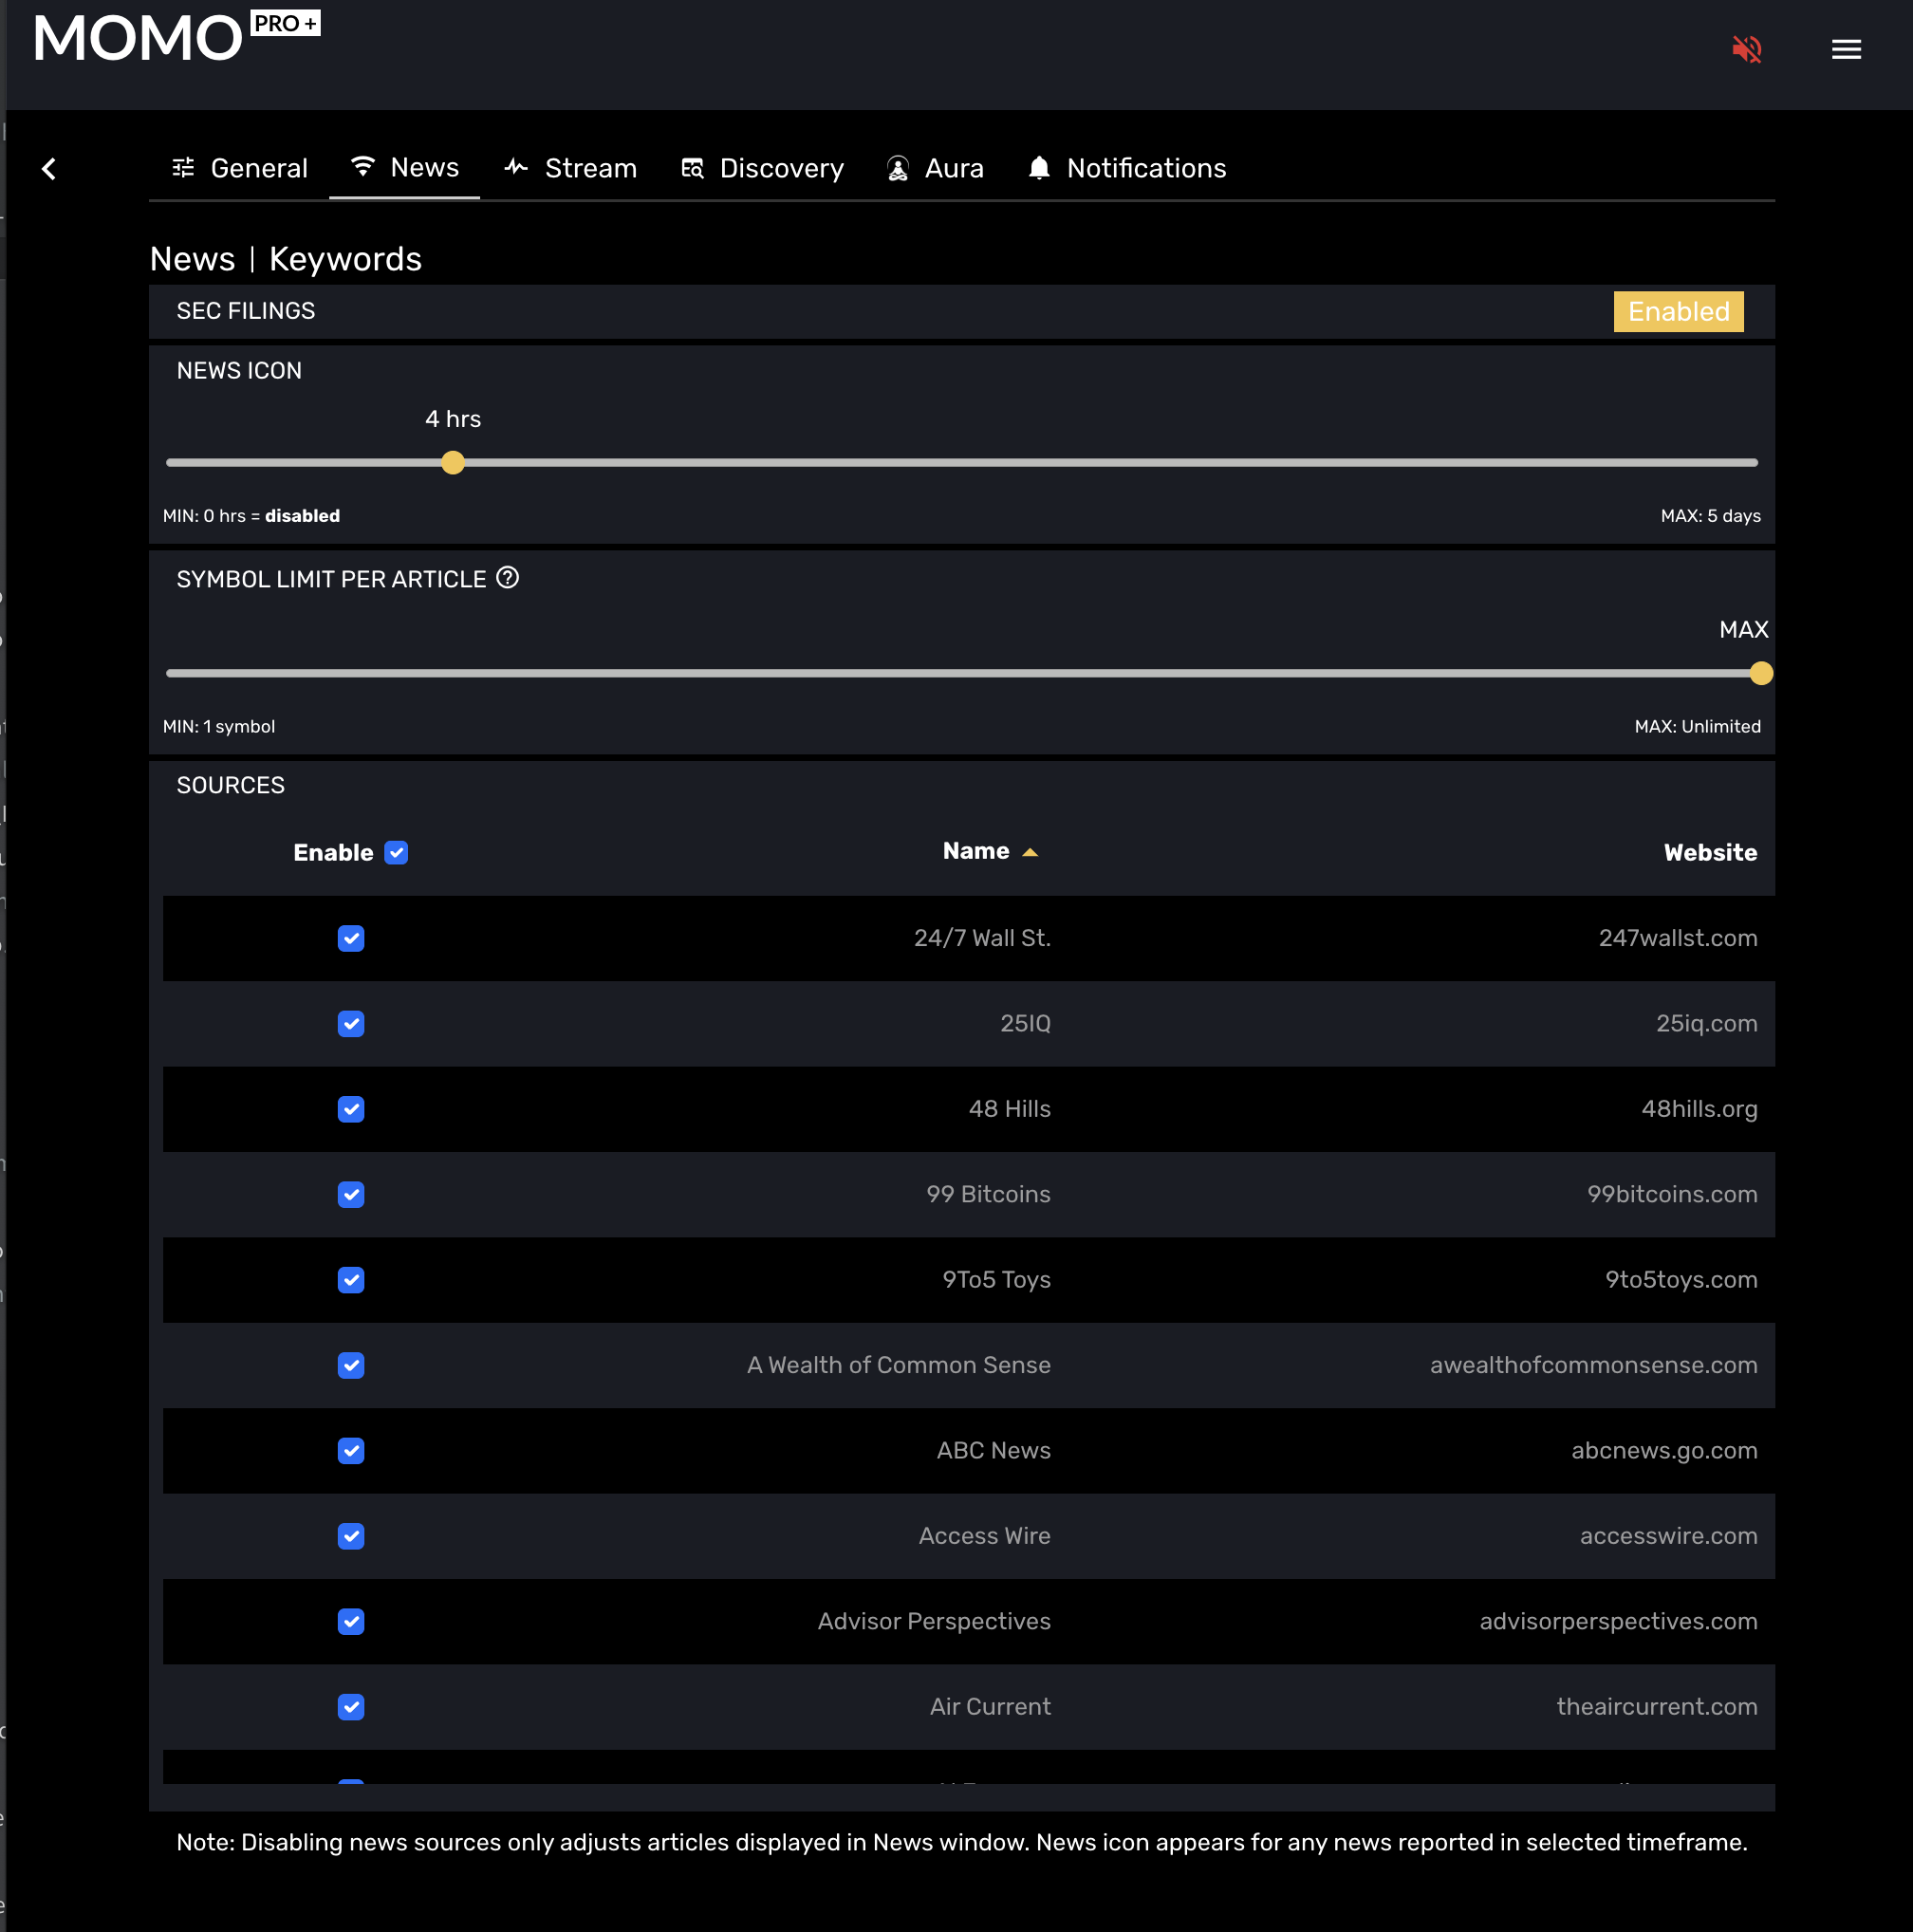Unmute sound with the red speaker icon
The height and width of the screenshot is (1932, 1913).
pos(1746,49)
